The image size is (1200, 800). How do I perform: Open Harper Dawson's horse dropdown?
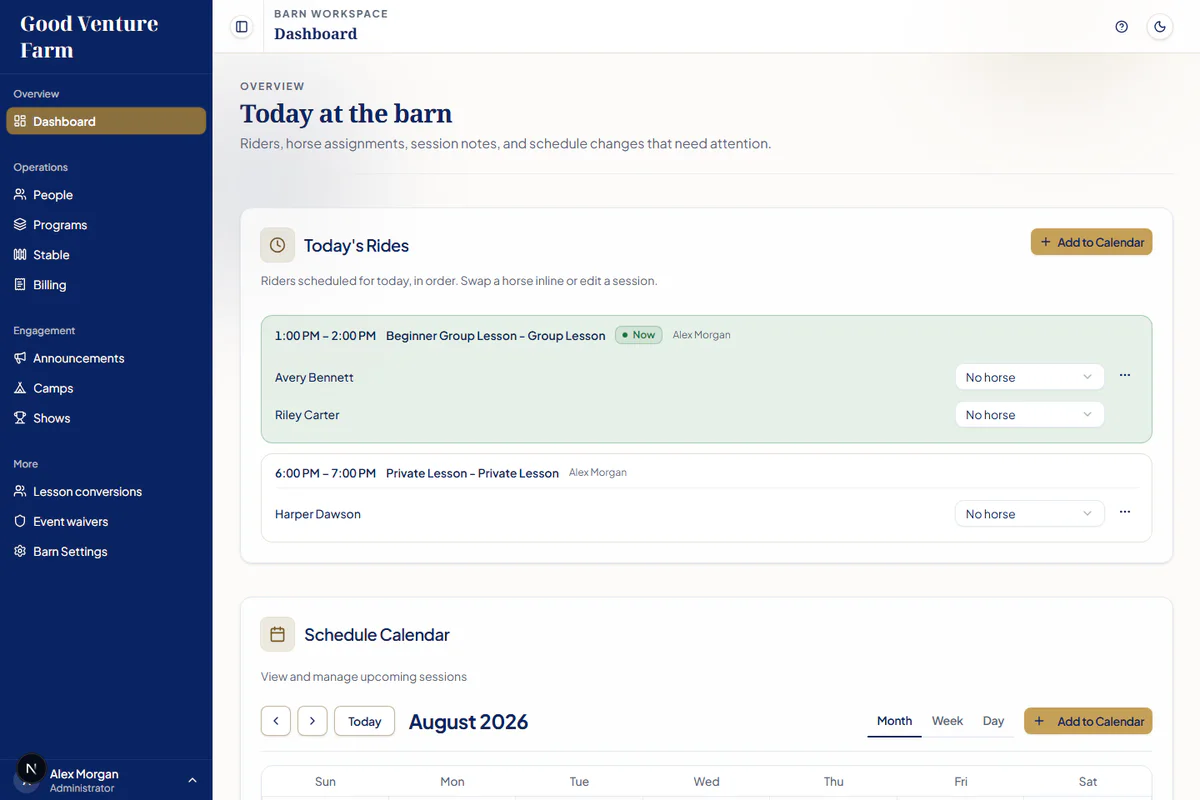[1029, 514]
